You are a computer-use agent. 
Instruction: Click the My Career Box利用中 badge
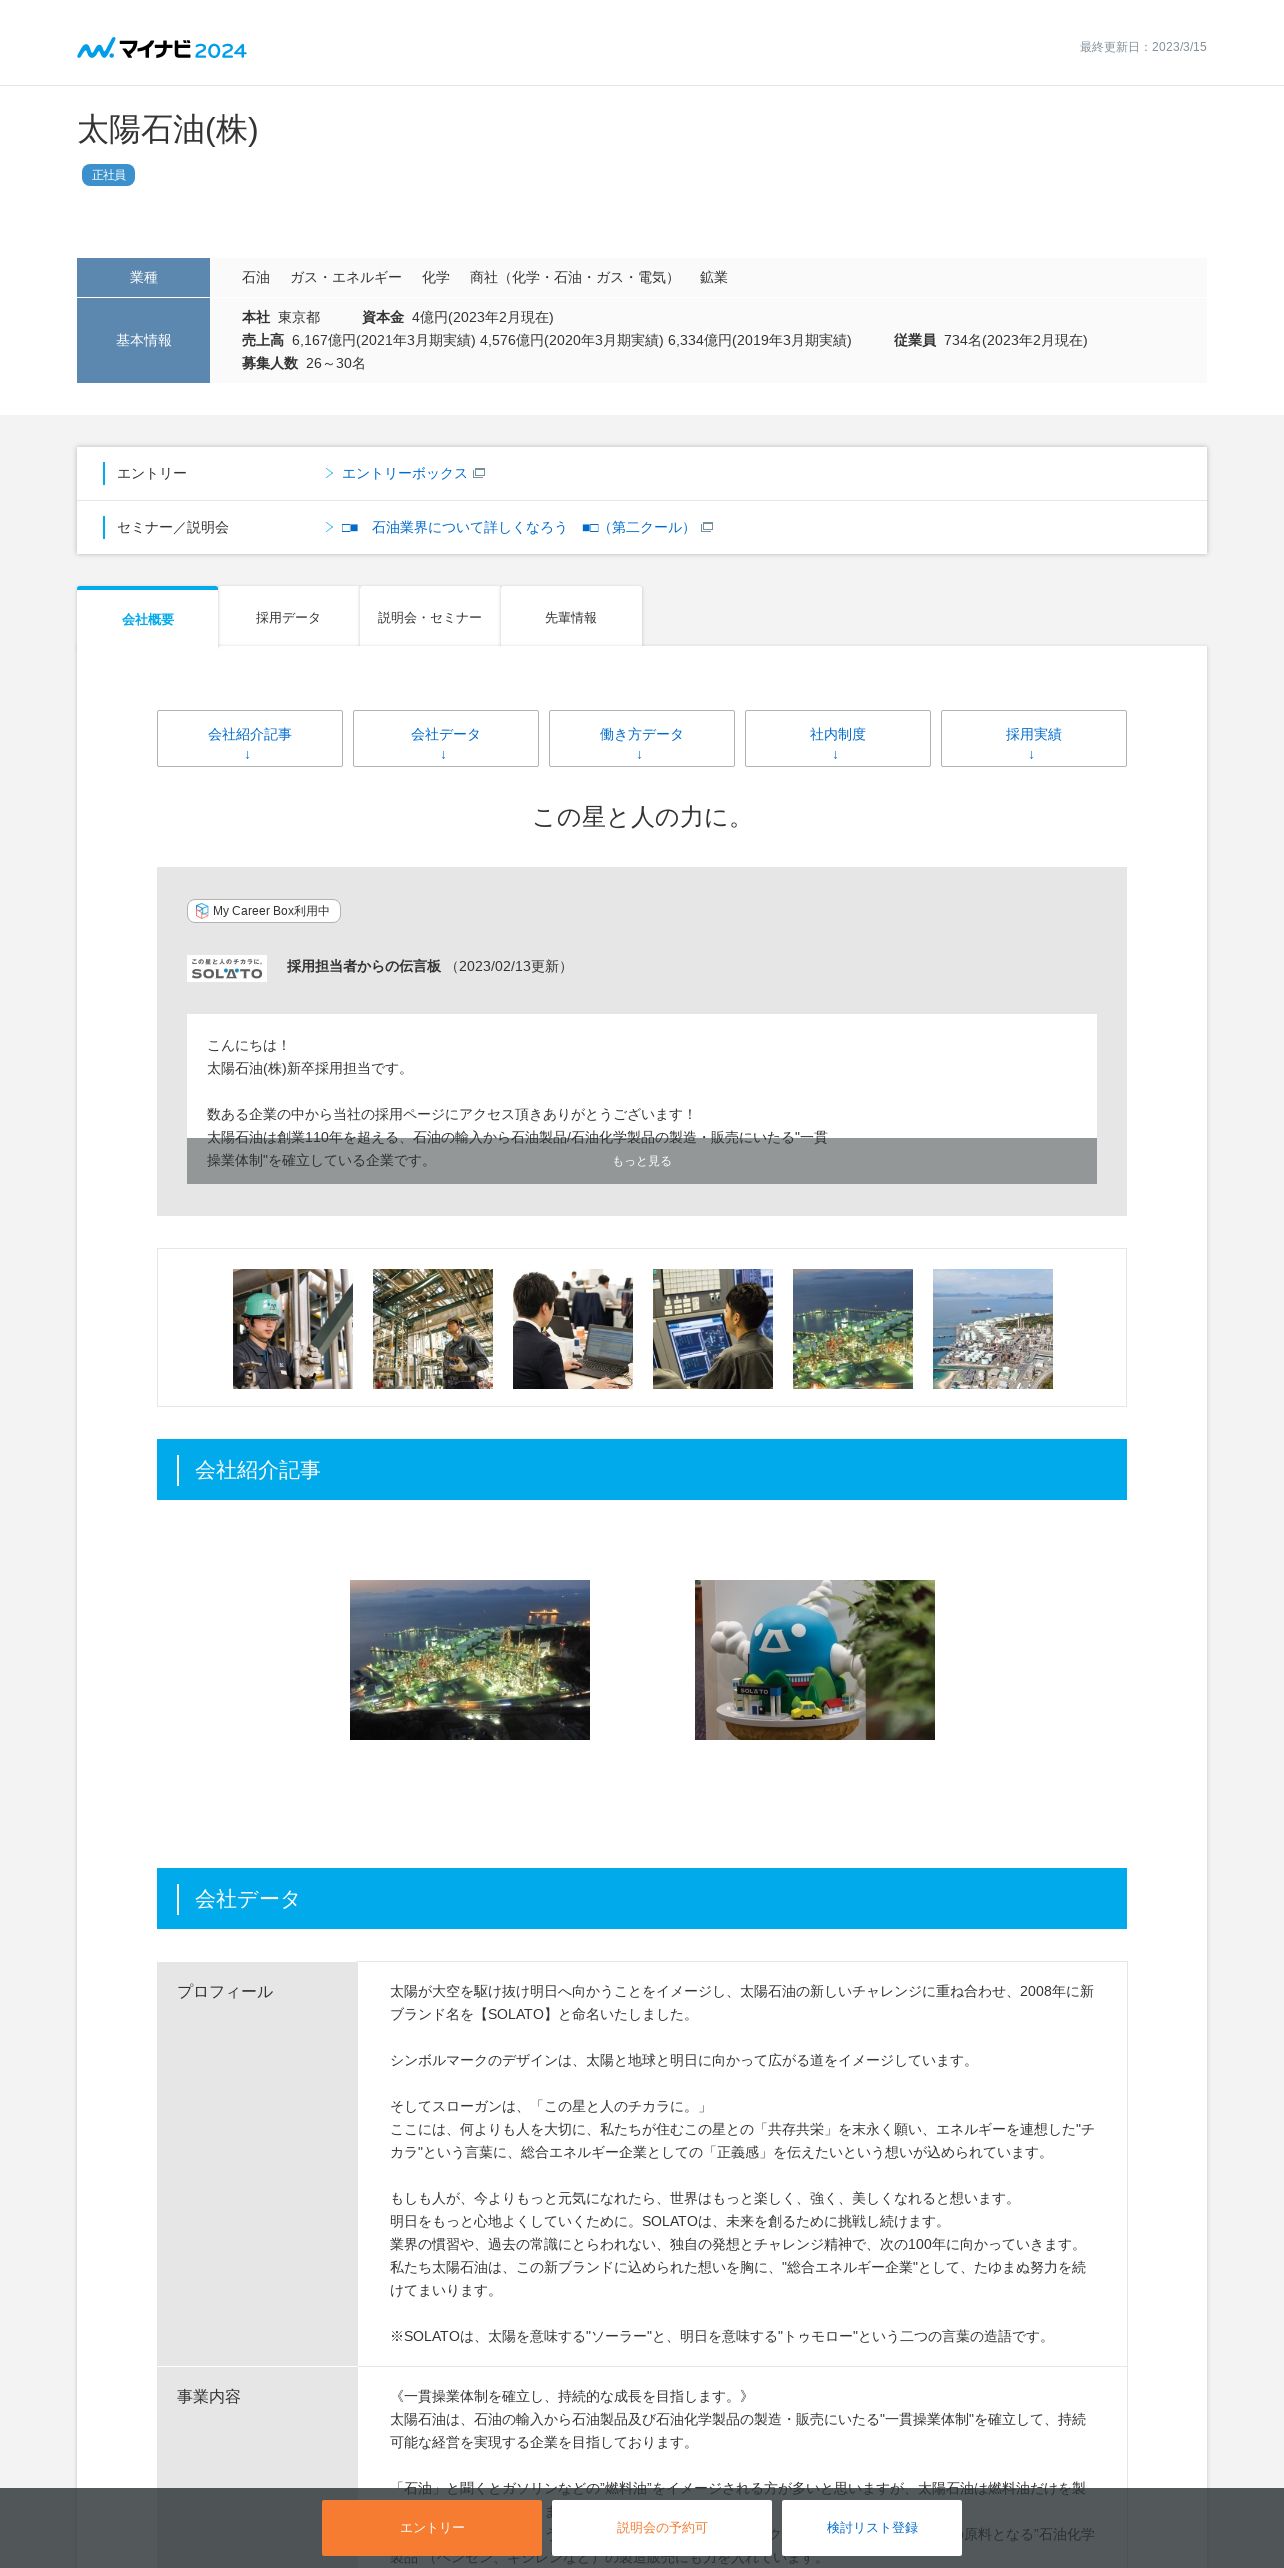point(264,911)
